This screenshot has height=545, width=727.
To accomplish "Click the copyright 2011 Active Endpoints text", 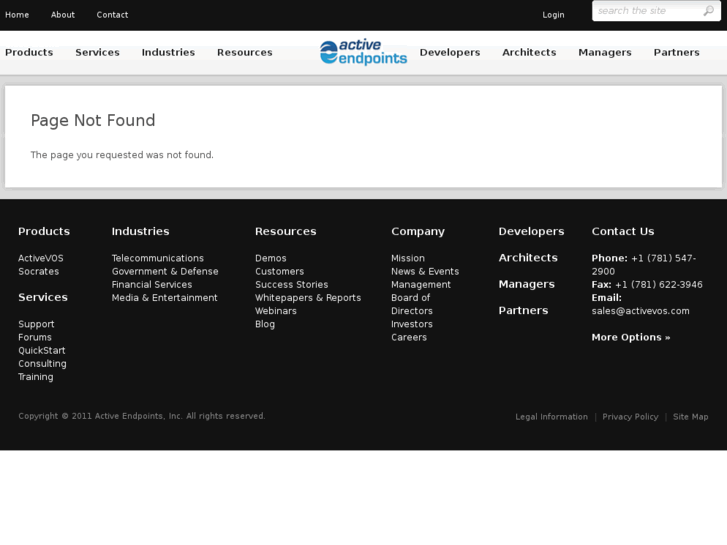I will (142, 416).
